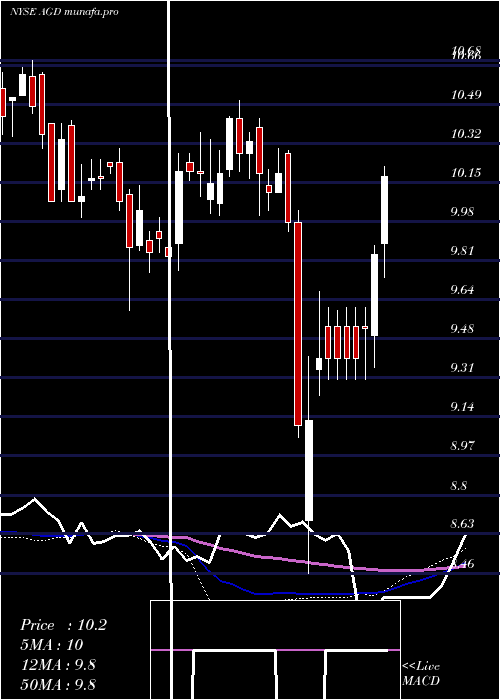Click the 10.49 price axis label
Screen dimensions: 500x700
click(466, 95)
